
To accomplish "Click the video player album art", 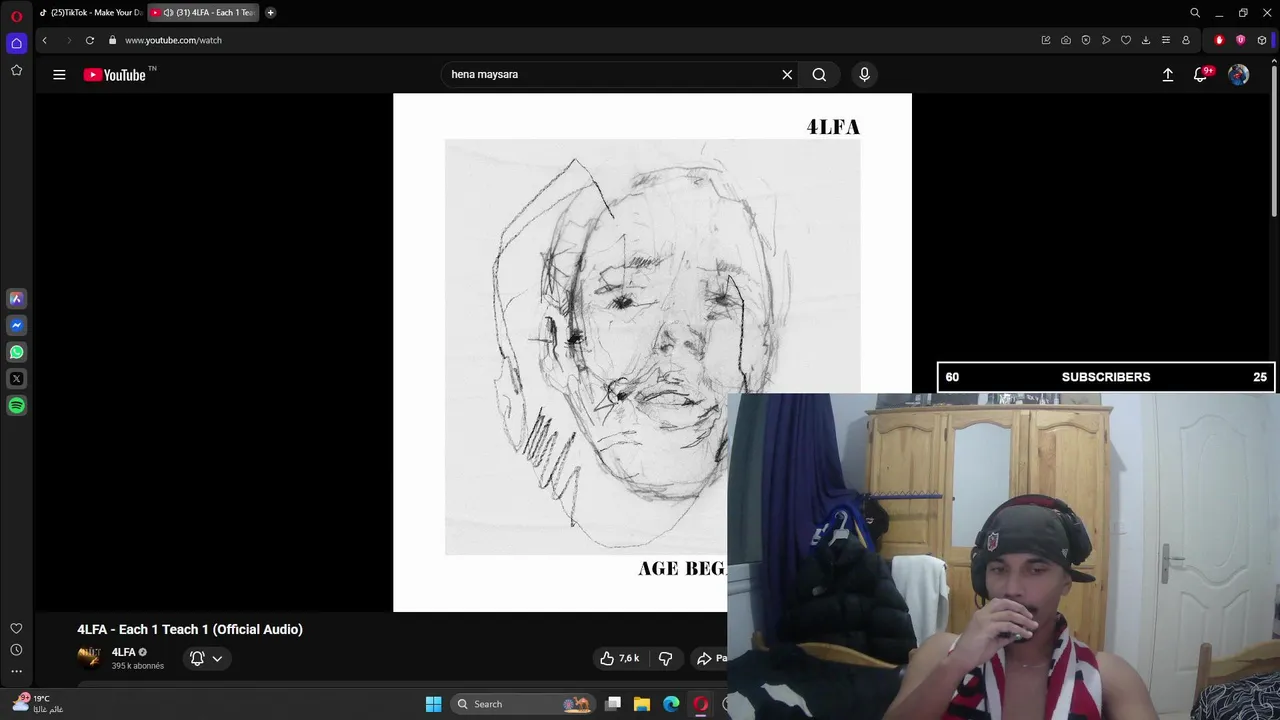I will click(652, 352).
